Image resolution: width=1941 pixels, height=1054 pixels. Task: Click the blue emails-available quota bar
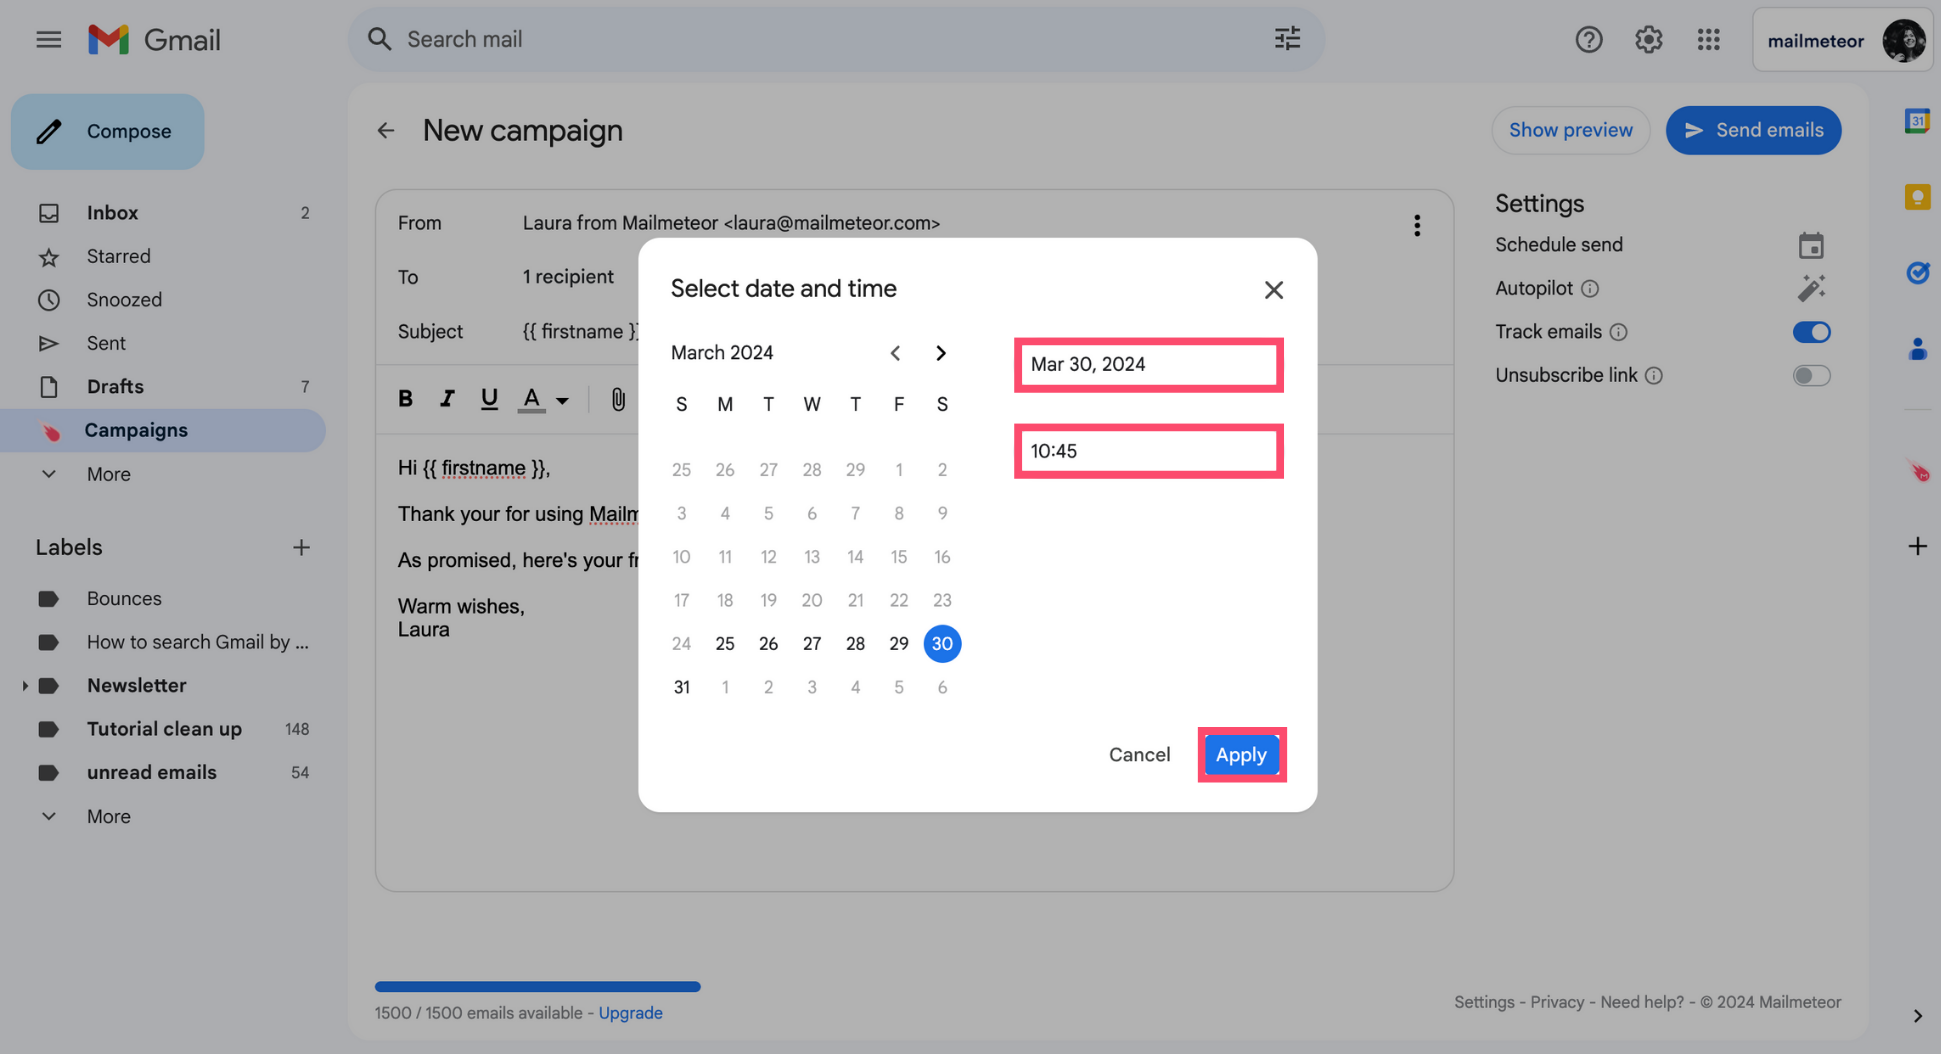[x=537, y=987]
